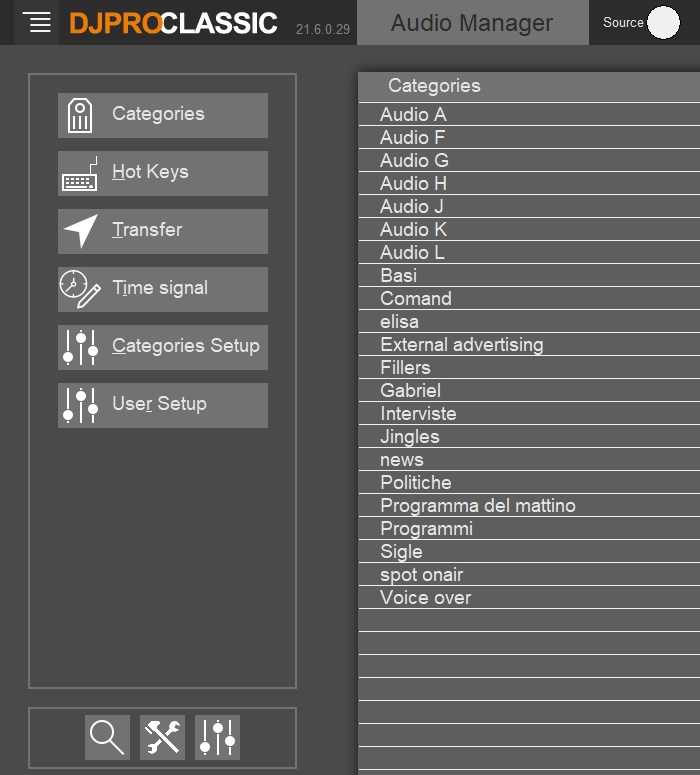The image size is (700, 775).
Task: Select the Audio A category
Action: click(x=413, y=115)
